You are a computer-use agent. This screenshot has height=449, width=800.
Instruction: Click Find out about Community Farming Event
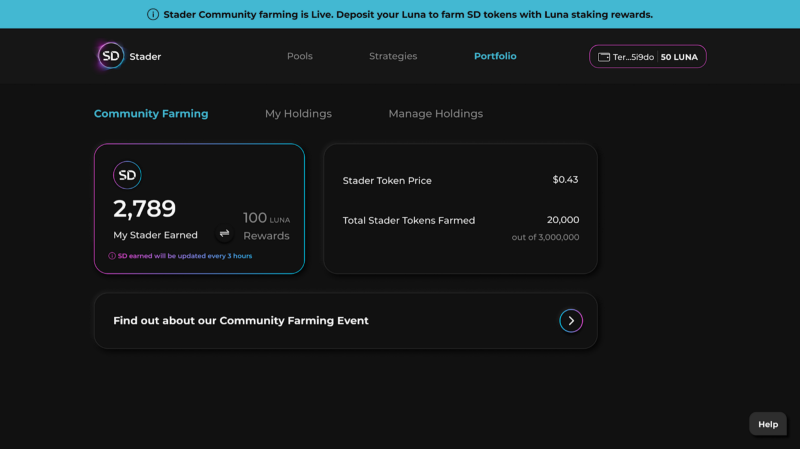(x=241, y=321)
